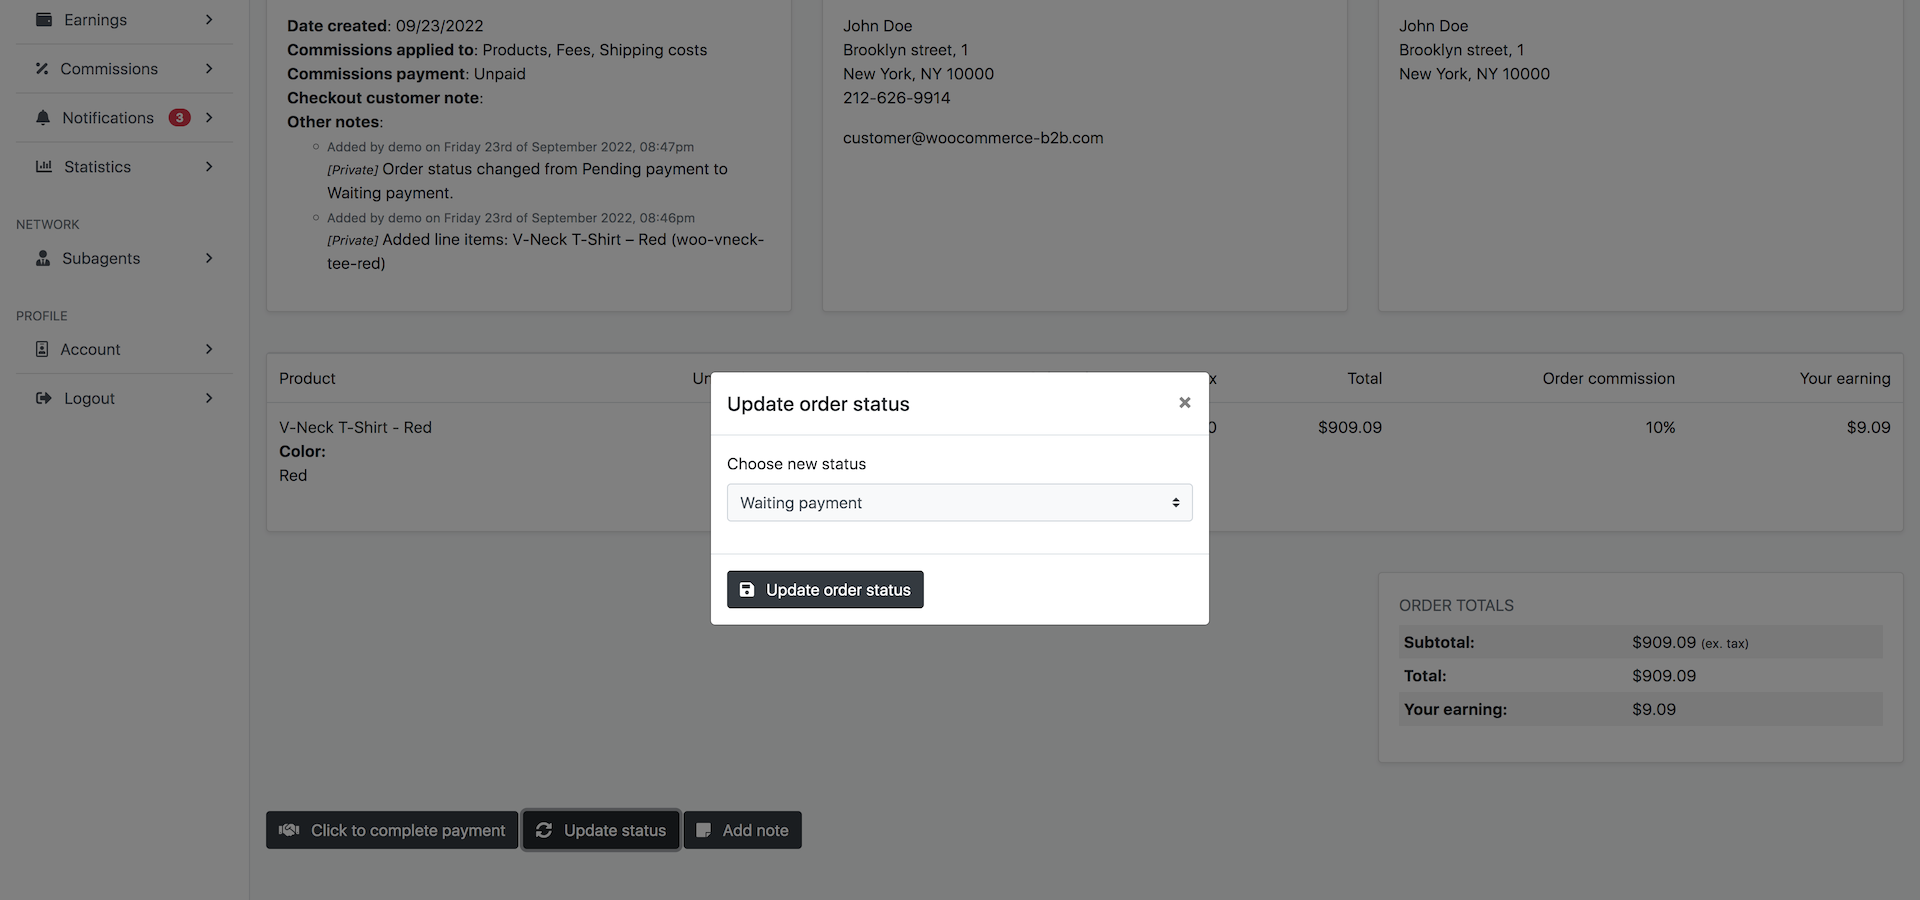Screen dimensions: 1920x900
Task: Click the Account badge icon
Action: pyautogui.click(x=42, y=349)
